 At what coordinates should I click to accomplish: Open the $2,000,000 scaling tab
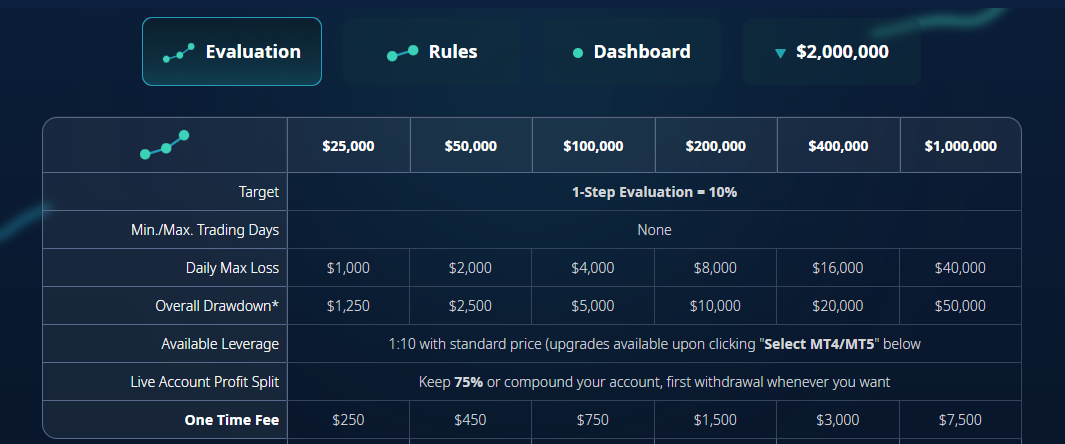tap(831, 52)
